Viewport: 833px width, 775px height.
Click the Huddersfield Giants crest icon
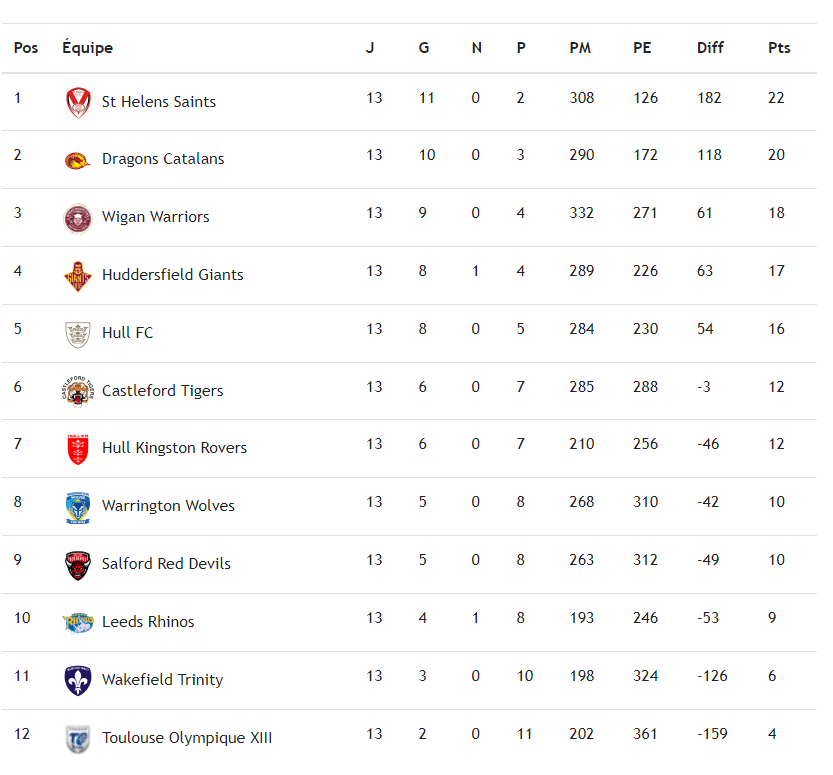(x=78, y=275)
